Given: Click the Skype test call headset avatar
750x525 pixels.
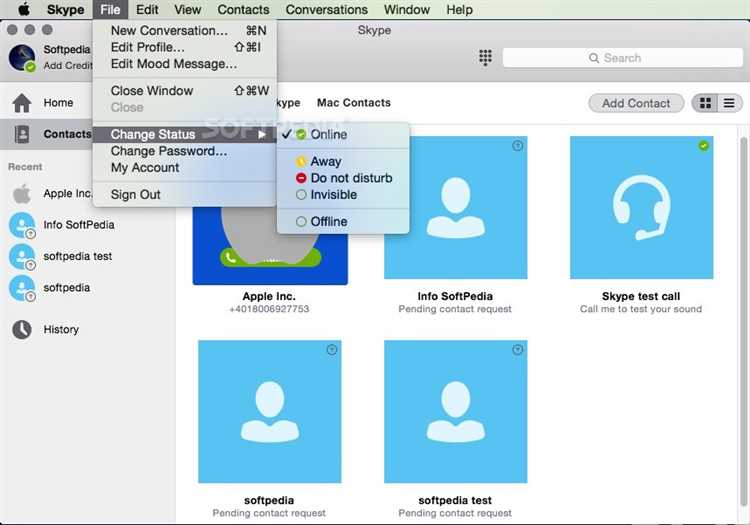Looking at the screenshot, I should (641, 207).
